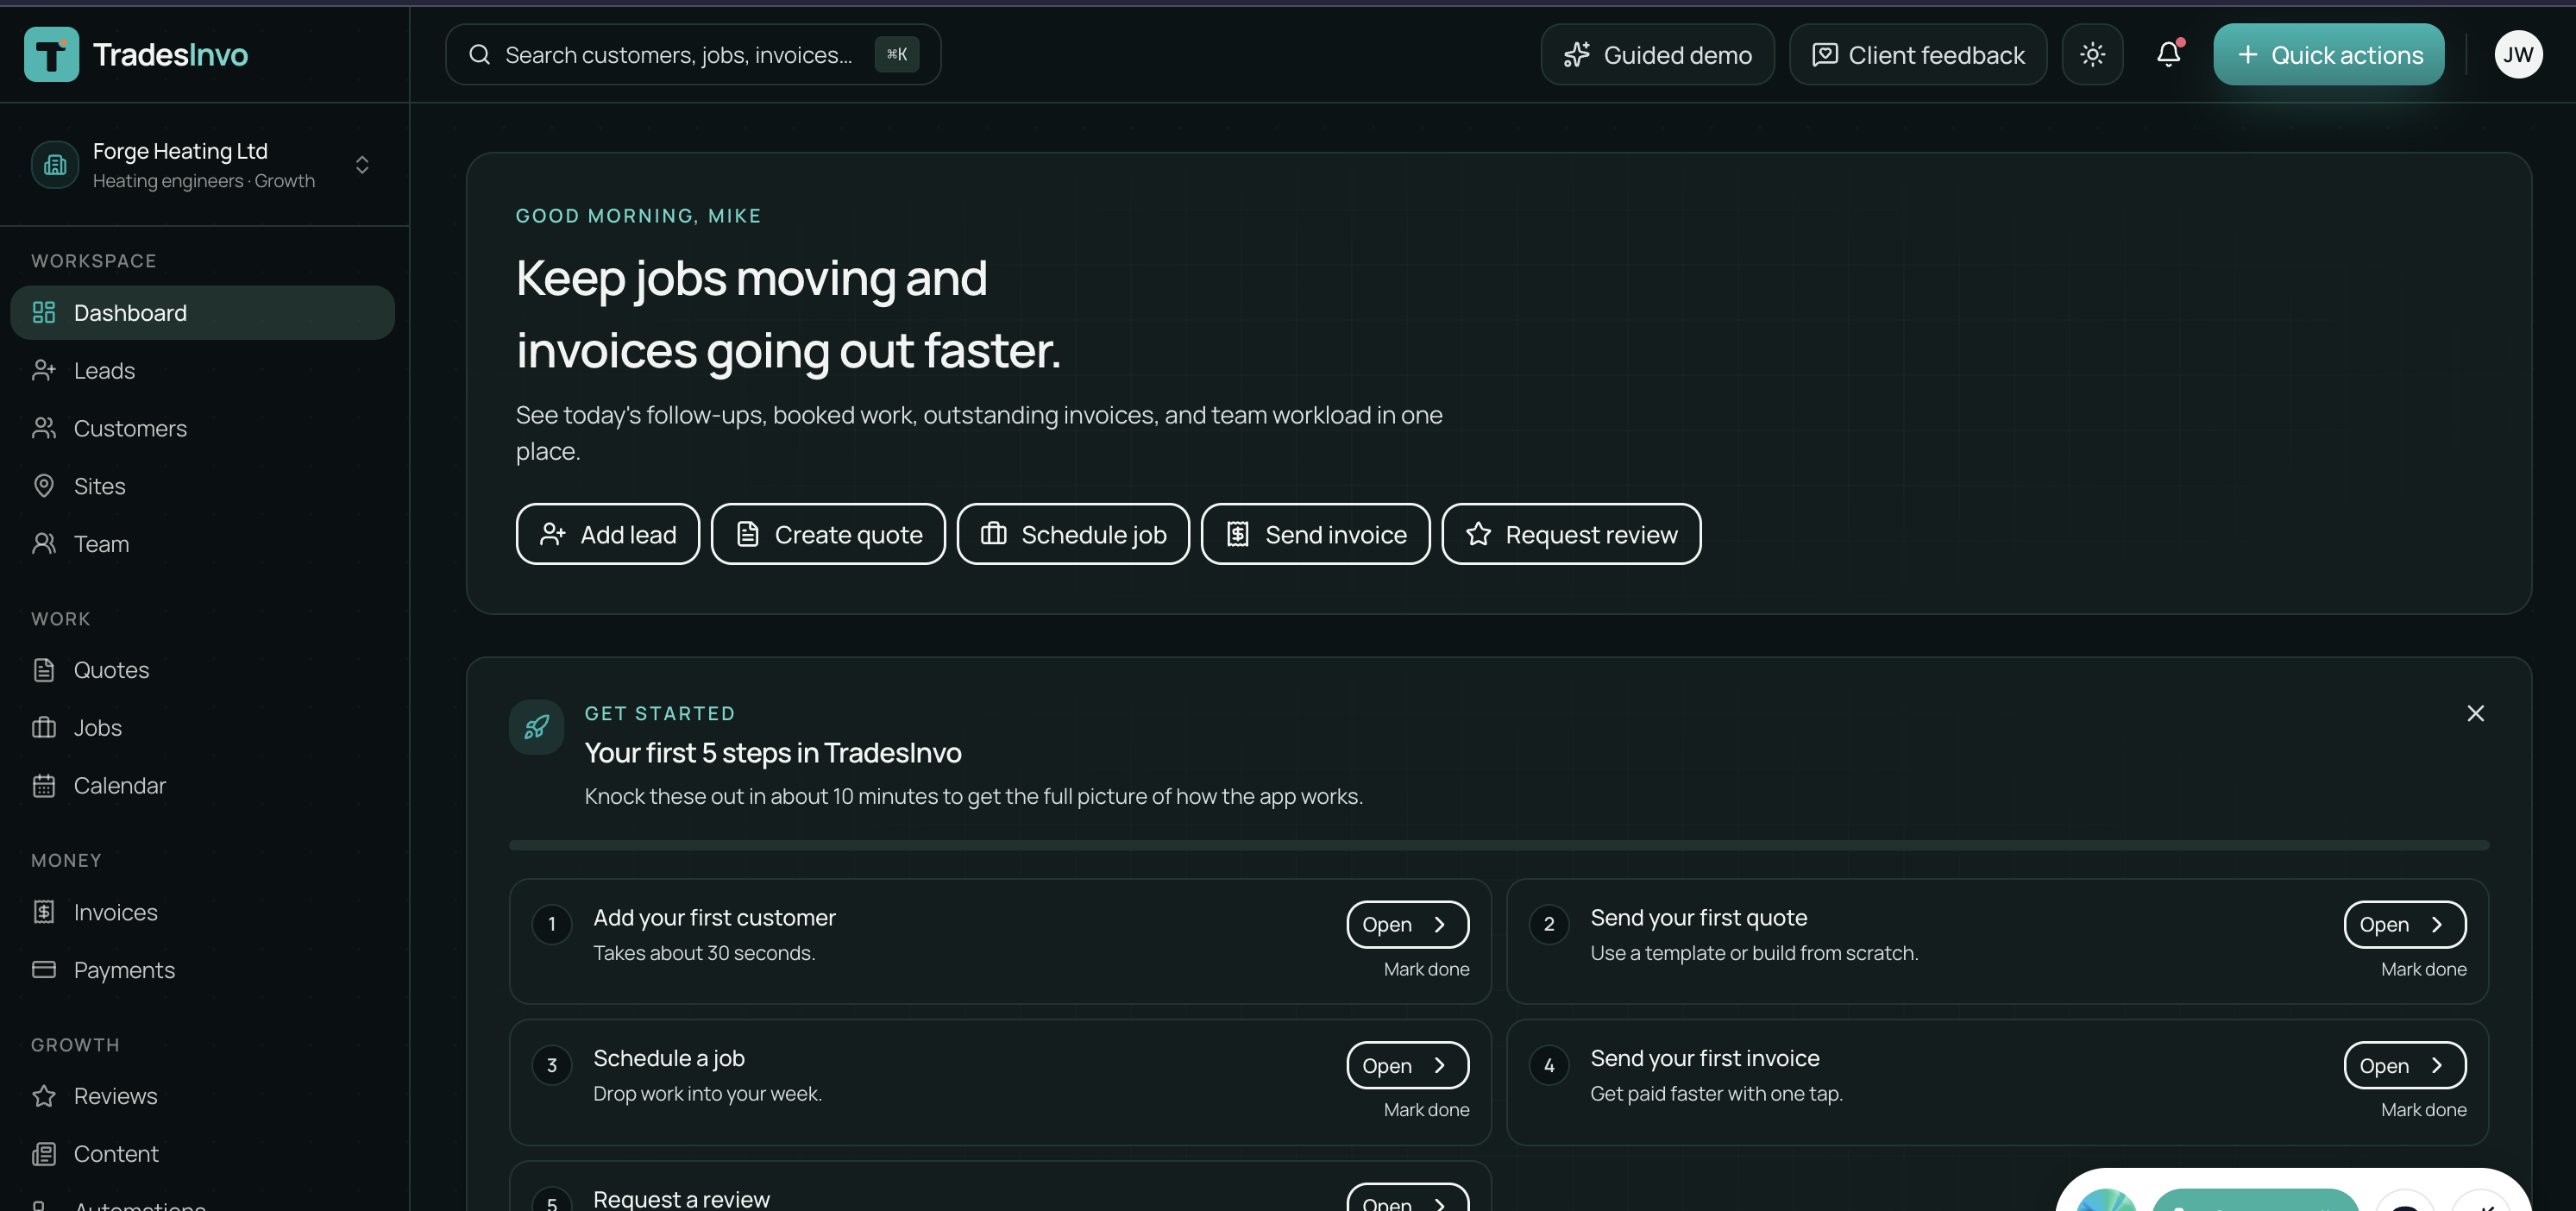2576x1211 pixels.
Task: Click the 'Drop work into your week.' text
Action: click(707, 1094)
